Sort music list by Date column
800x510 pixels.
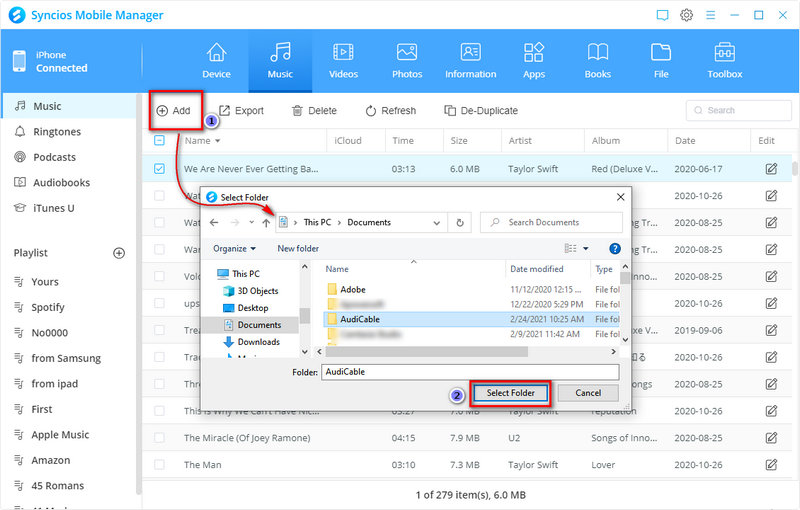pyautogui.click(x=685, y=140)
